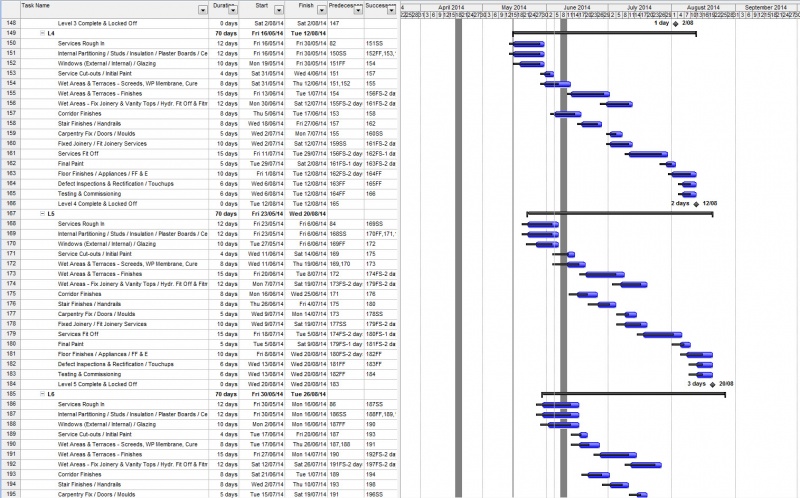The image size is (800, 498).
Task: Click the Gantt bar for task 191
Action: click(618, 455)
